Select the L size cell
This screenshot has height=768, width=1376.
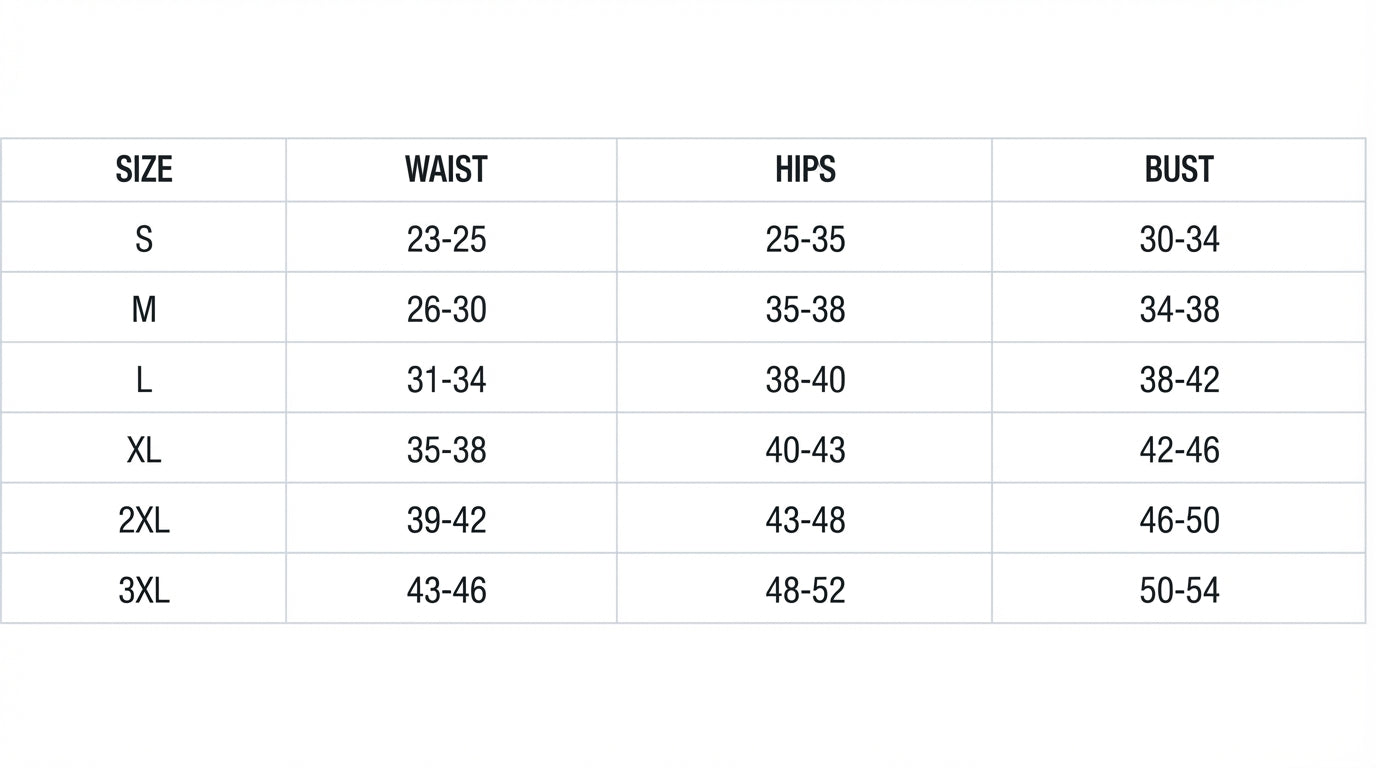(x=144, y=379)
